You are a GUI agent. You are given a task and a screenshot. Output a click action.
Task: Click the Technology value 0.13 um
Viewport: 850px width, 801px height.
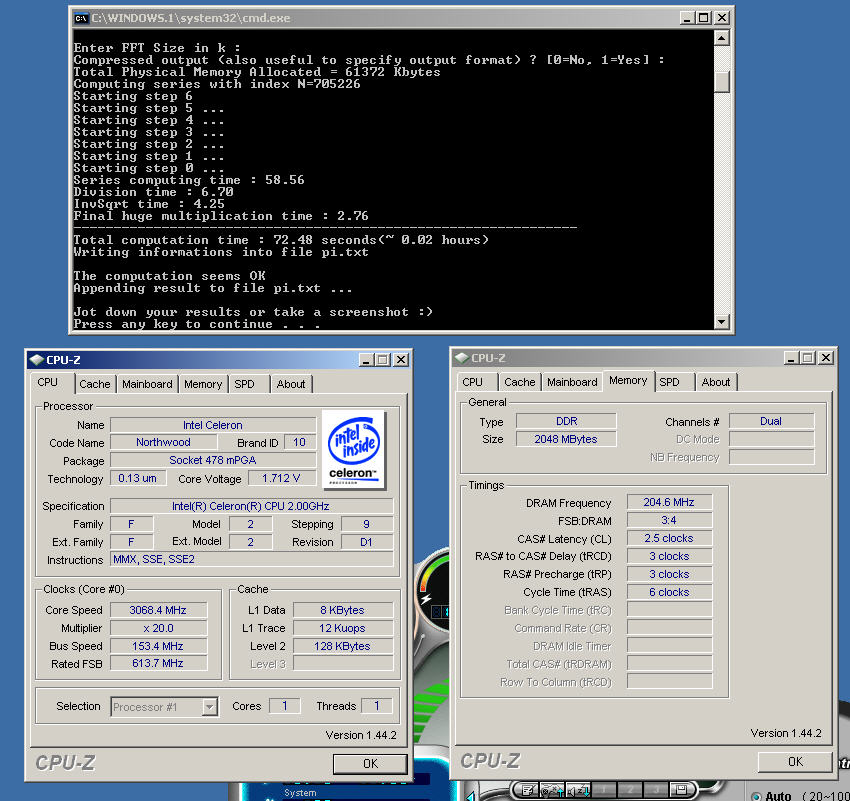click(138, 478)
